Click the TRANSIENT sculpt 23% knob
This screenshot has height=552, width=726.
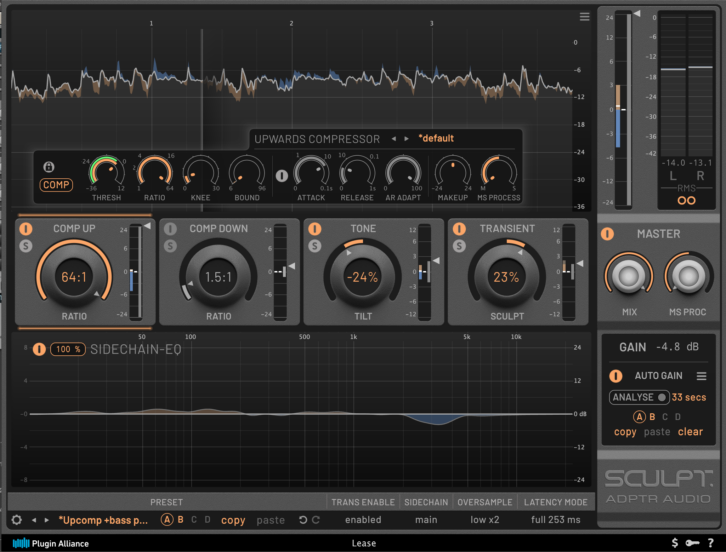tap(507, 276)
